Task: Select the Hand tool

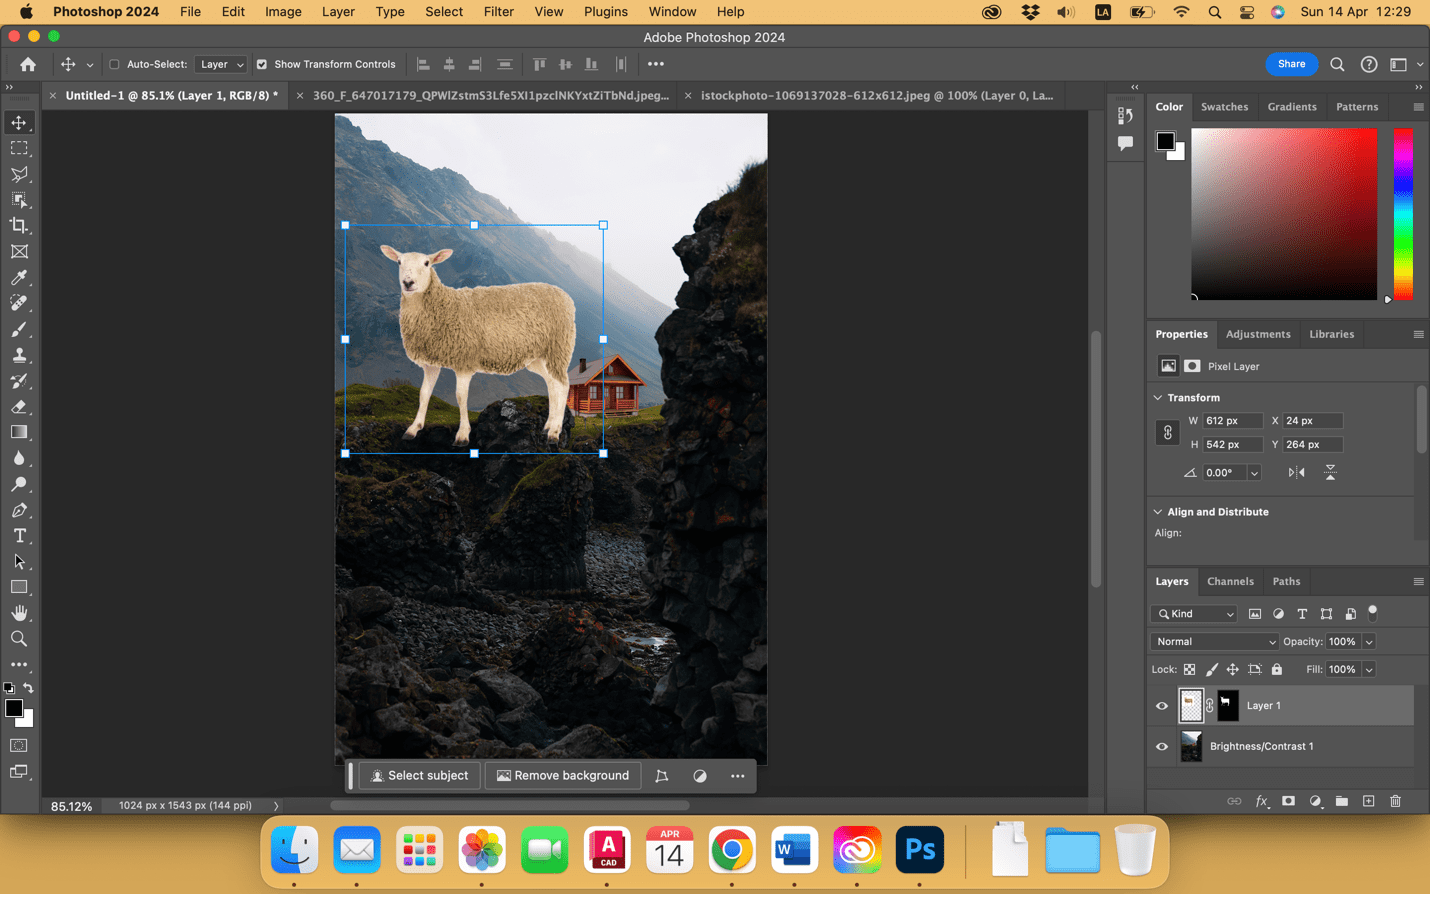Action: click(x=19, y=613)
